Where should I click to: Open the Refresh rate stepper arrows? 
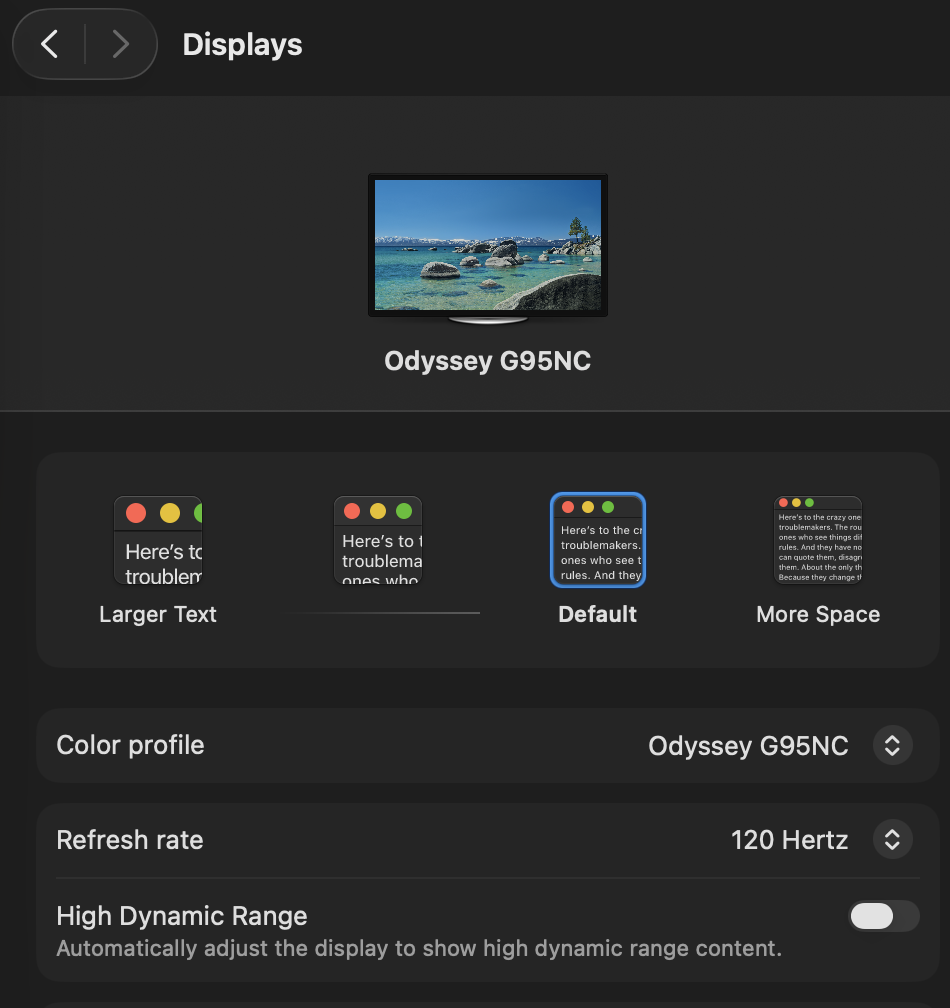point(893,840)
